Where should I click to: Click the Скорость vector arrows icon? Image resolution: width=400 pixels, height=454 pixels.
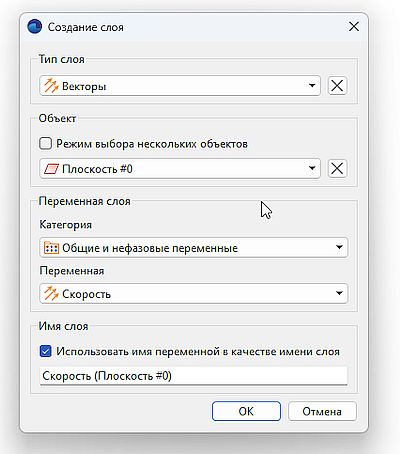(51, 294)
